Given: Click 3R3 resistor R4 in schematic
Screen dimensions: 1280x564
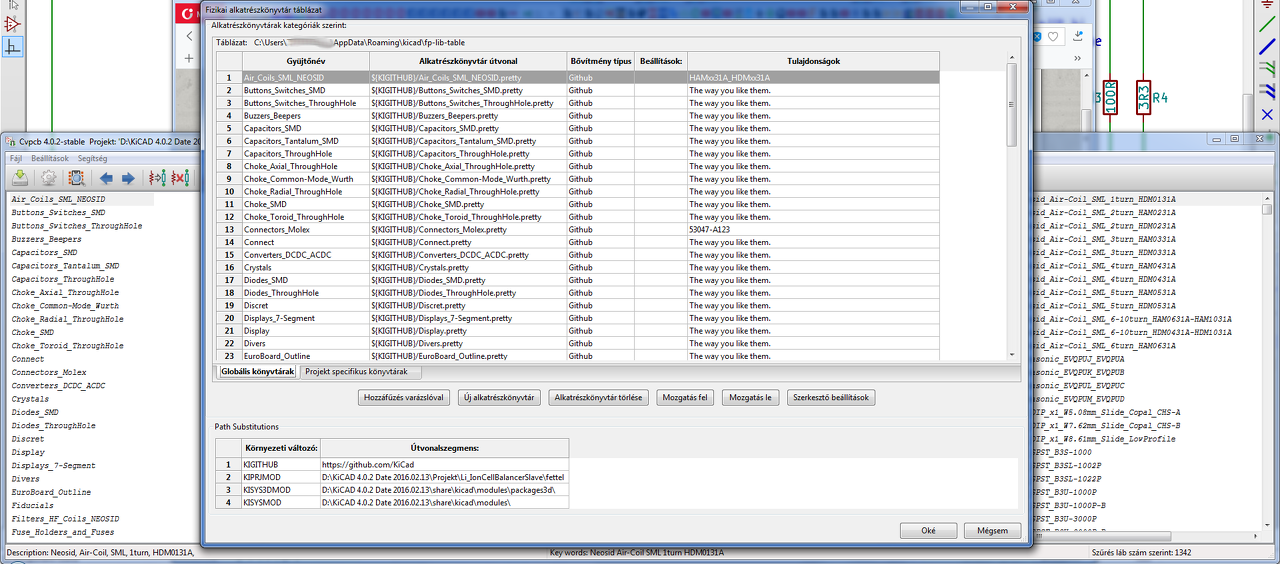Looking at the screenshot, I should (1143, 97).
